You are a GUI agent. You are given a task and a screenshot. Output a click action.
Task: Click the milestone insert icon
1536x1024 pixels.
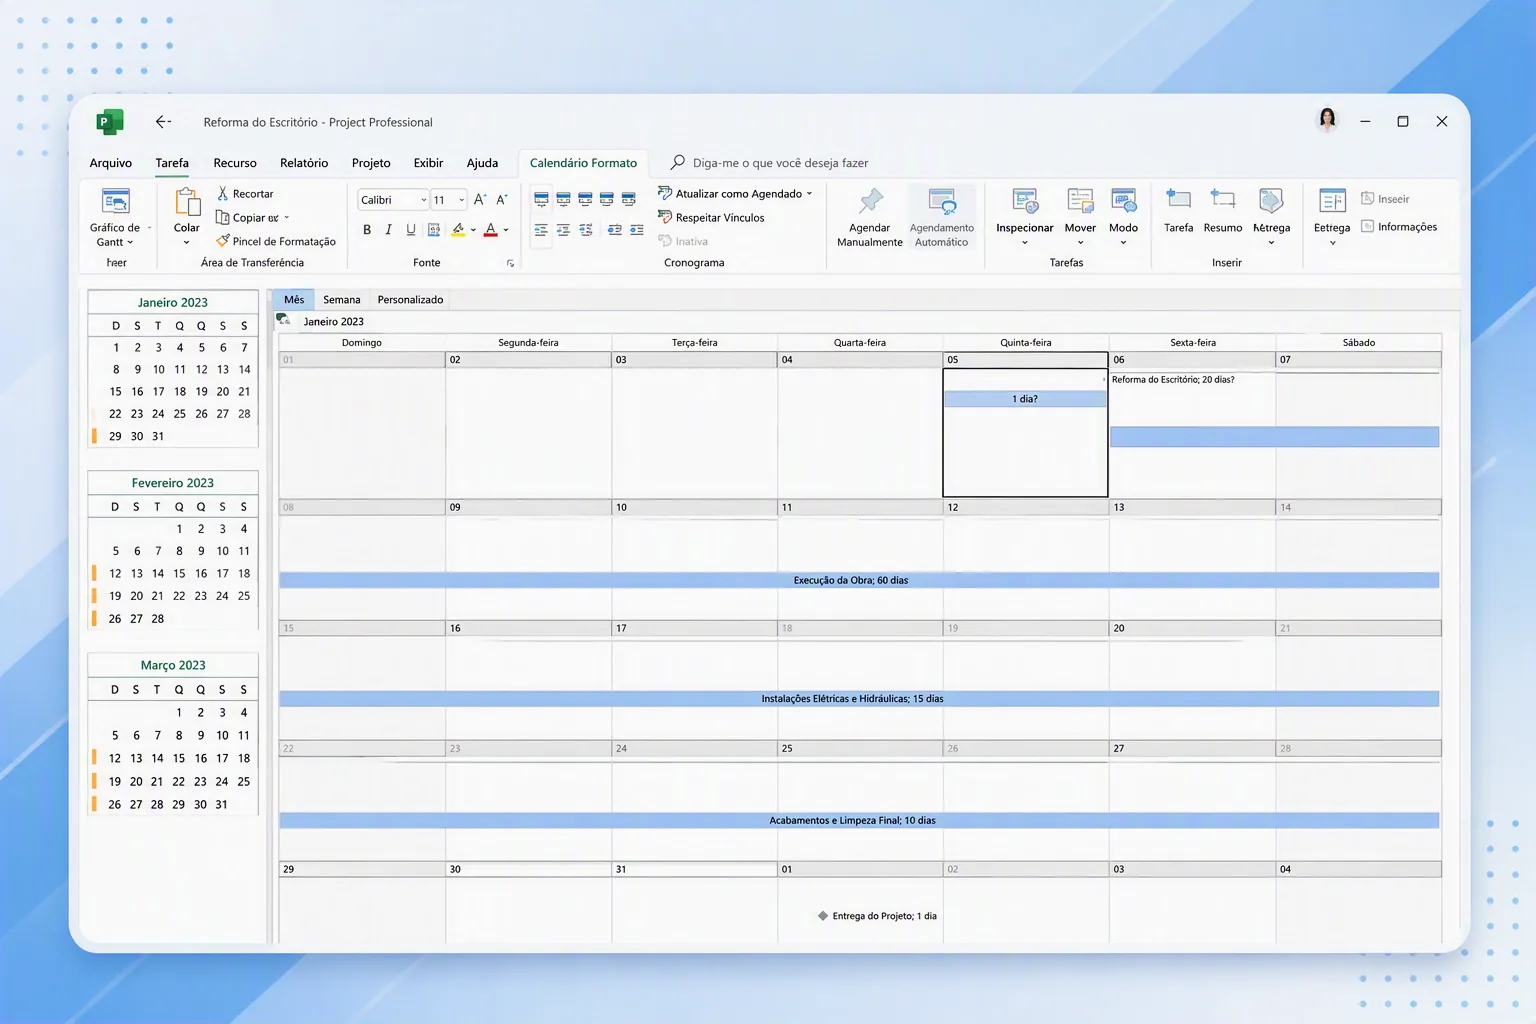pyautogui.click(x=1271, y=201)
